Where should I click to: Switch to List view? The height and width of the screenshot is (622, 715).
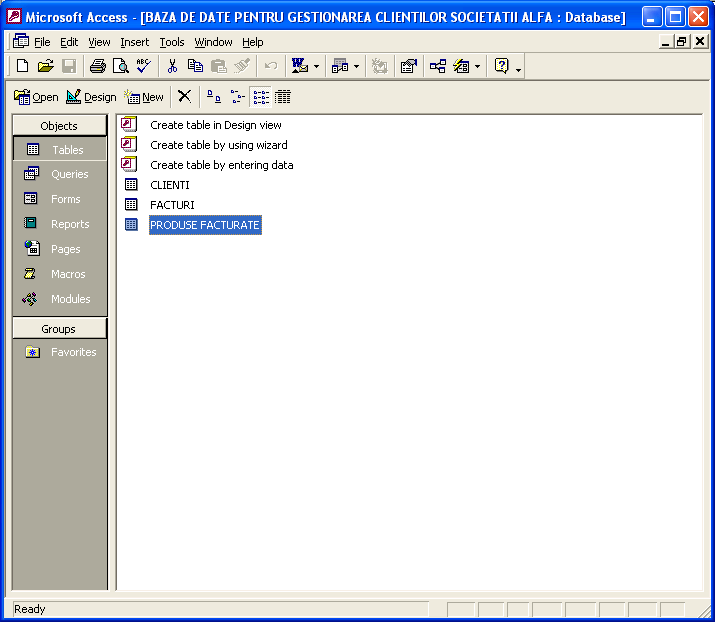[261, 96]
